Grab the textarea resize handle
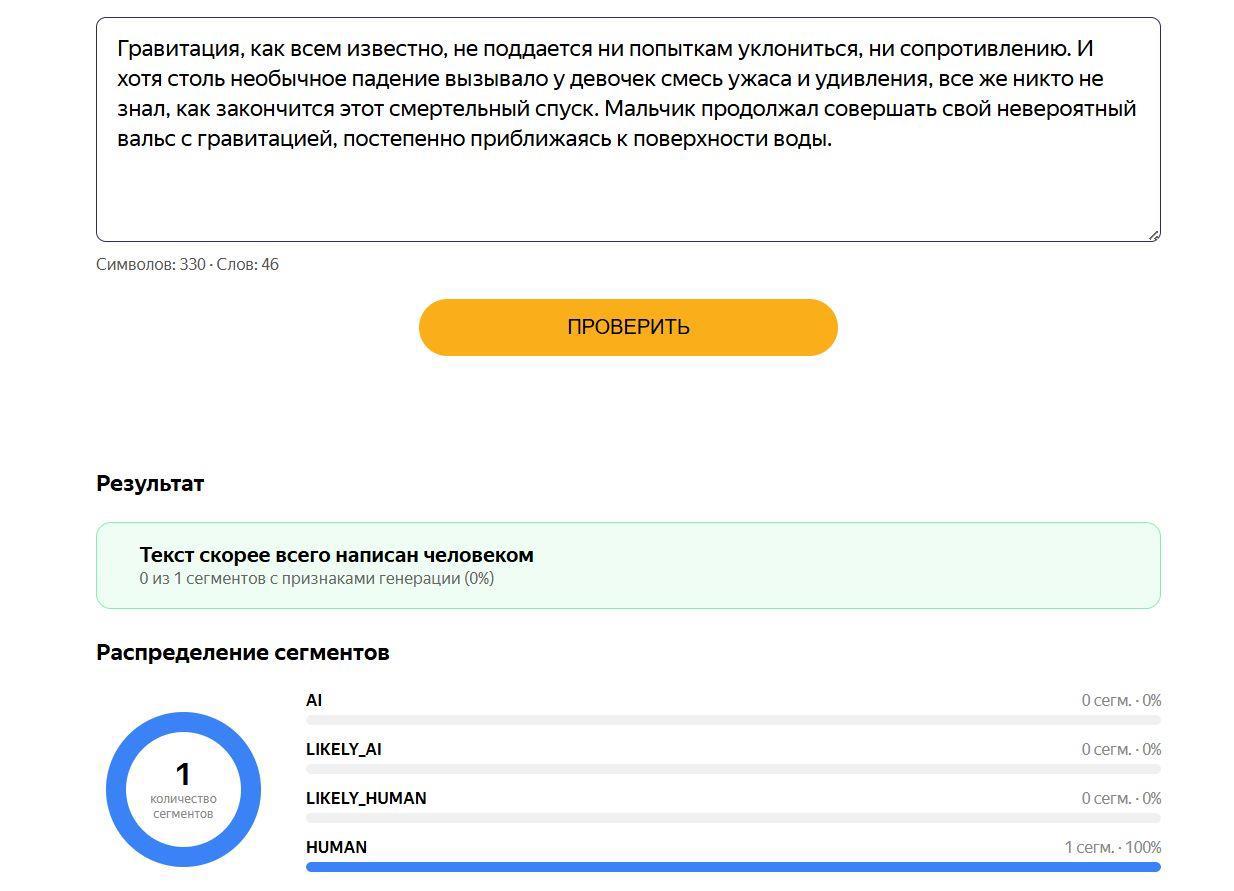This screenshot has width=1234, height=891. tap(1153, 235)
